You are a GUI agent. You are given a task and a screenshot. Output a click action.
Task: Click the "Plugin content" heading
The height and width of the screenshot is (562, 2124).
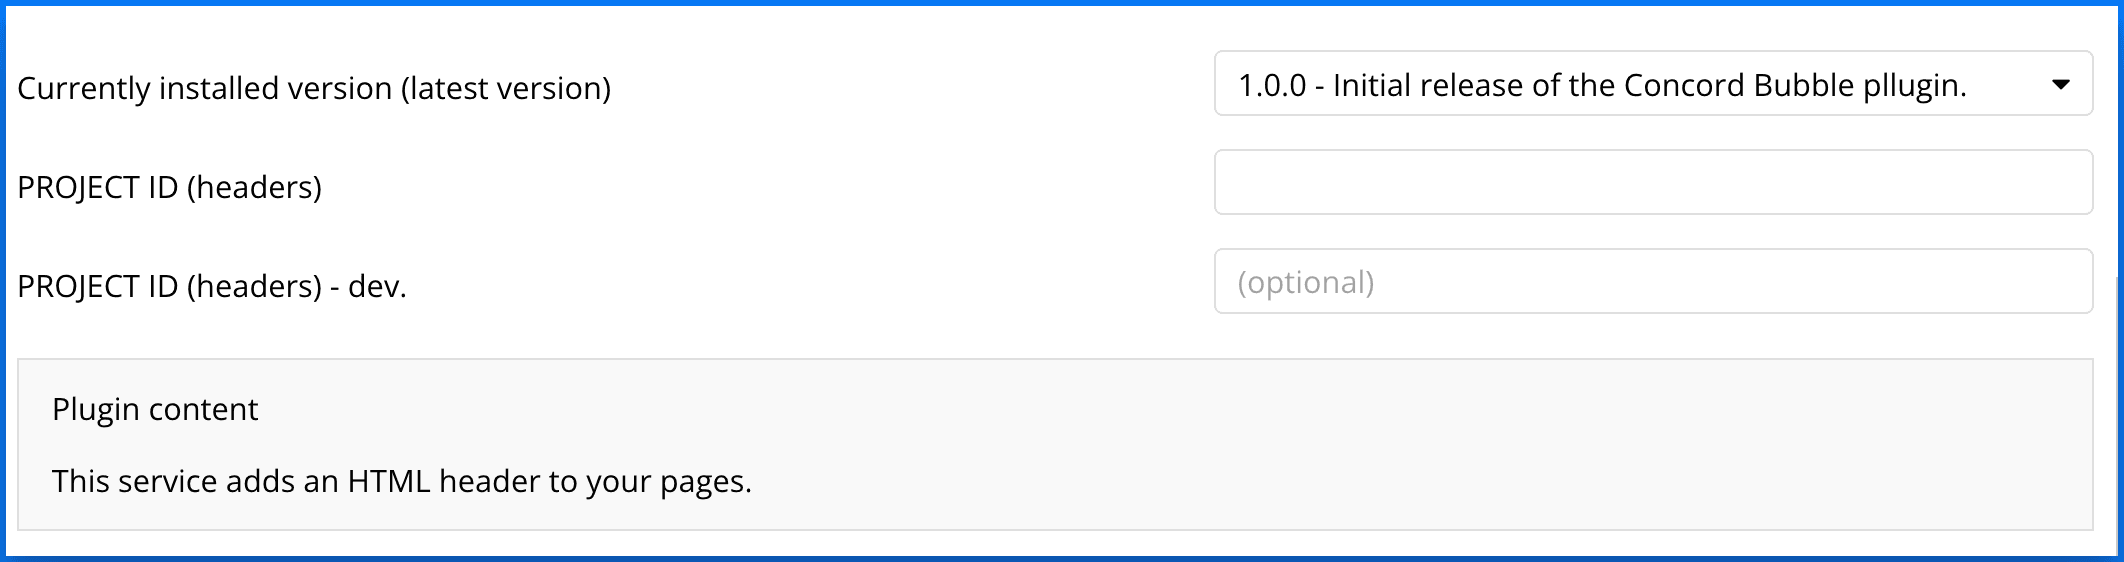click(x=155, y=409)
